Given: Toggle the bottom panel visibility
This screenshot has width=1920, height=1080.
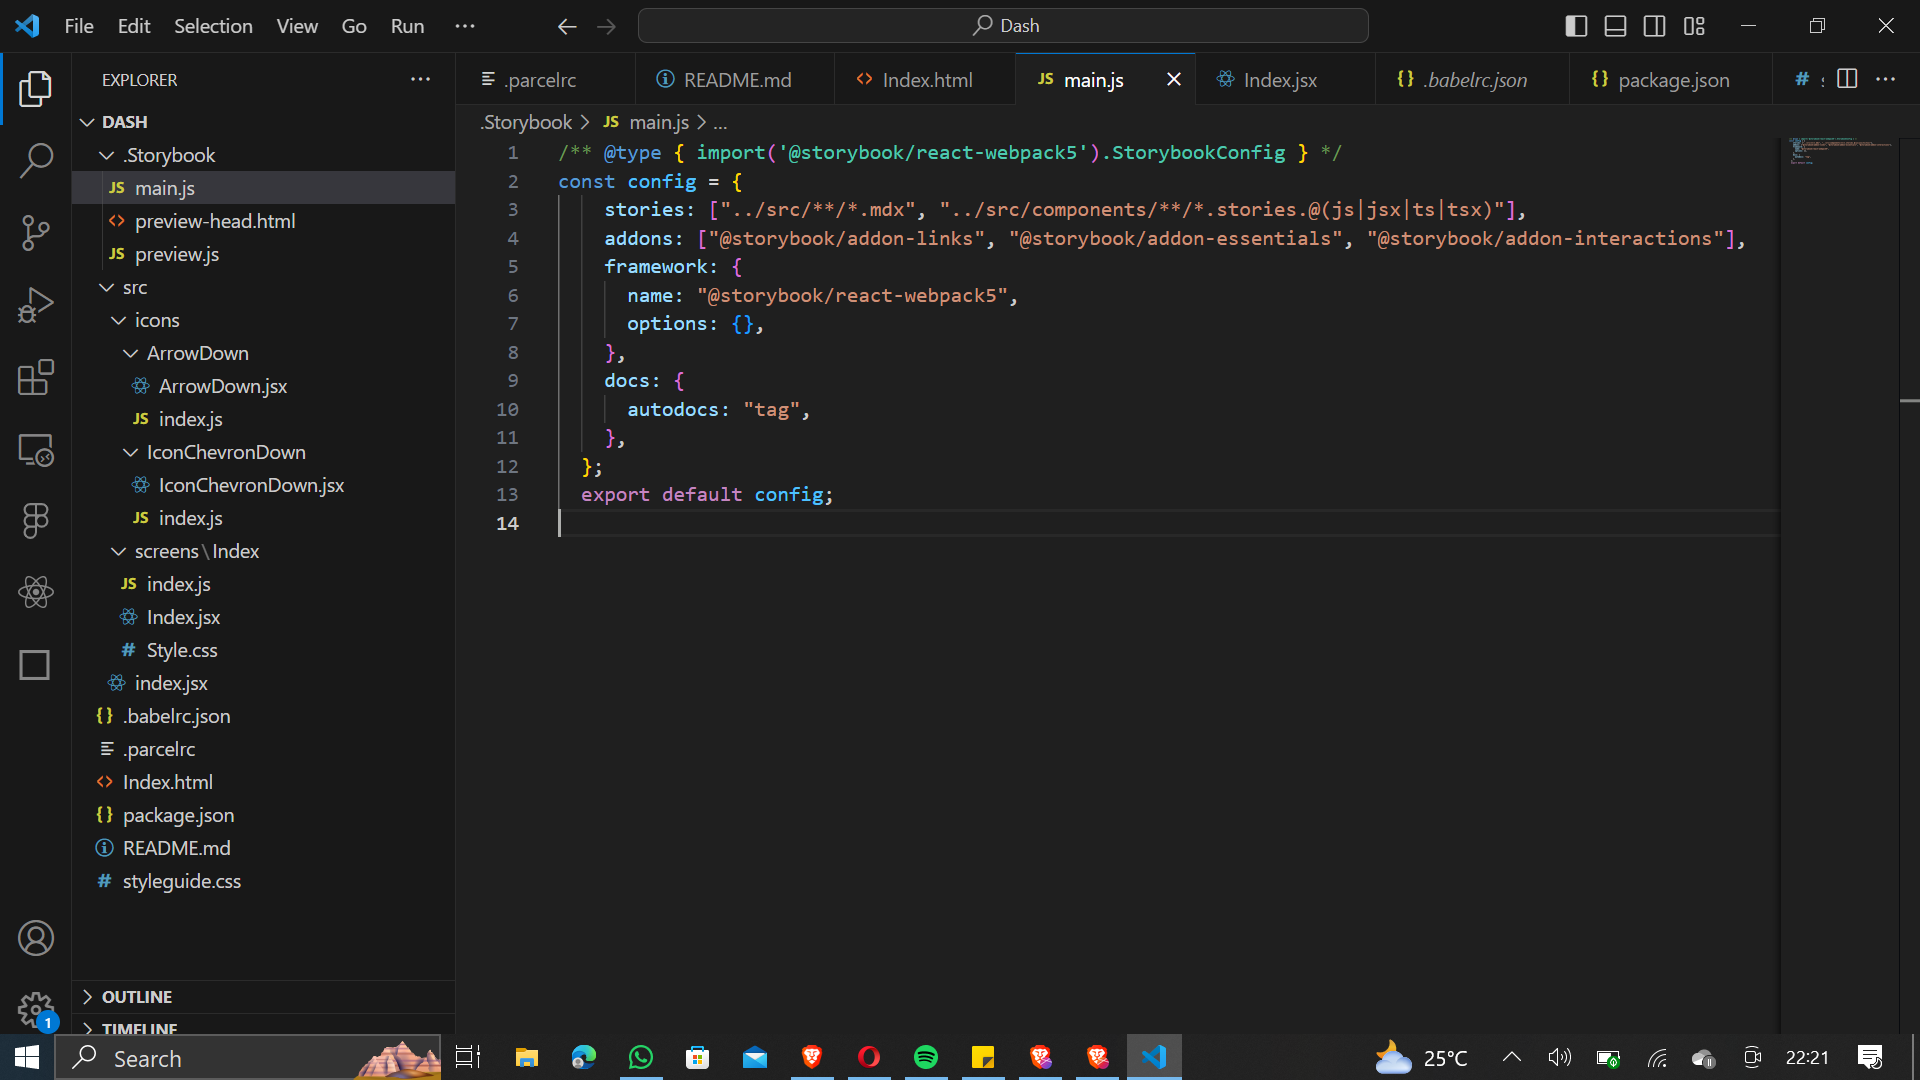Looking at the screenshot, I should coord(1615,26).
